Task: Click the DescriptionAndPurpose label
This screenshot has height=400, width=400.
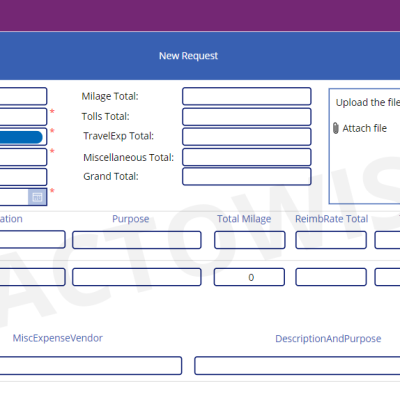Action: (328, 339)
